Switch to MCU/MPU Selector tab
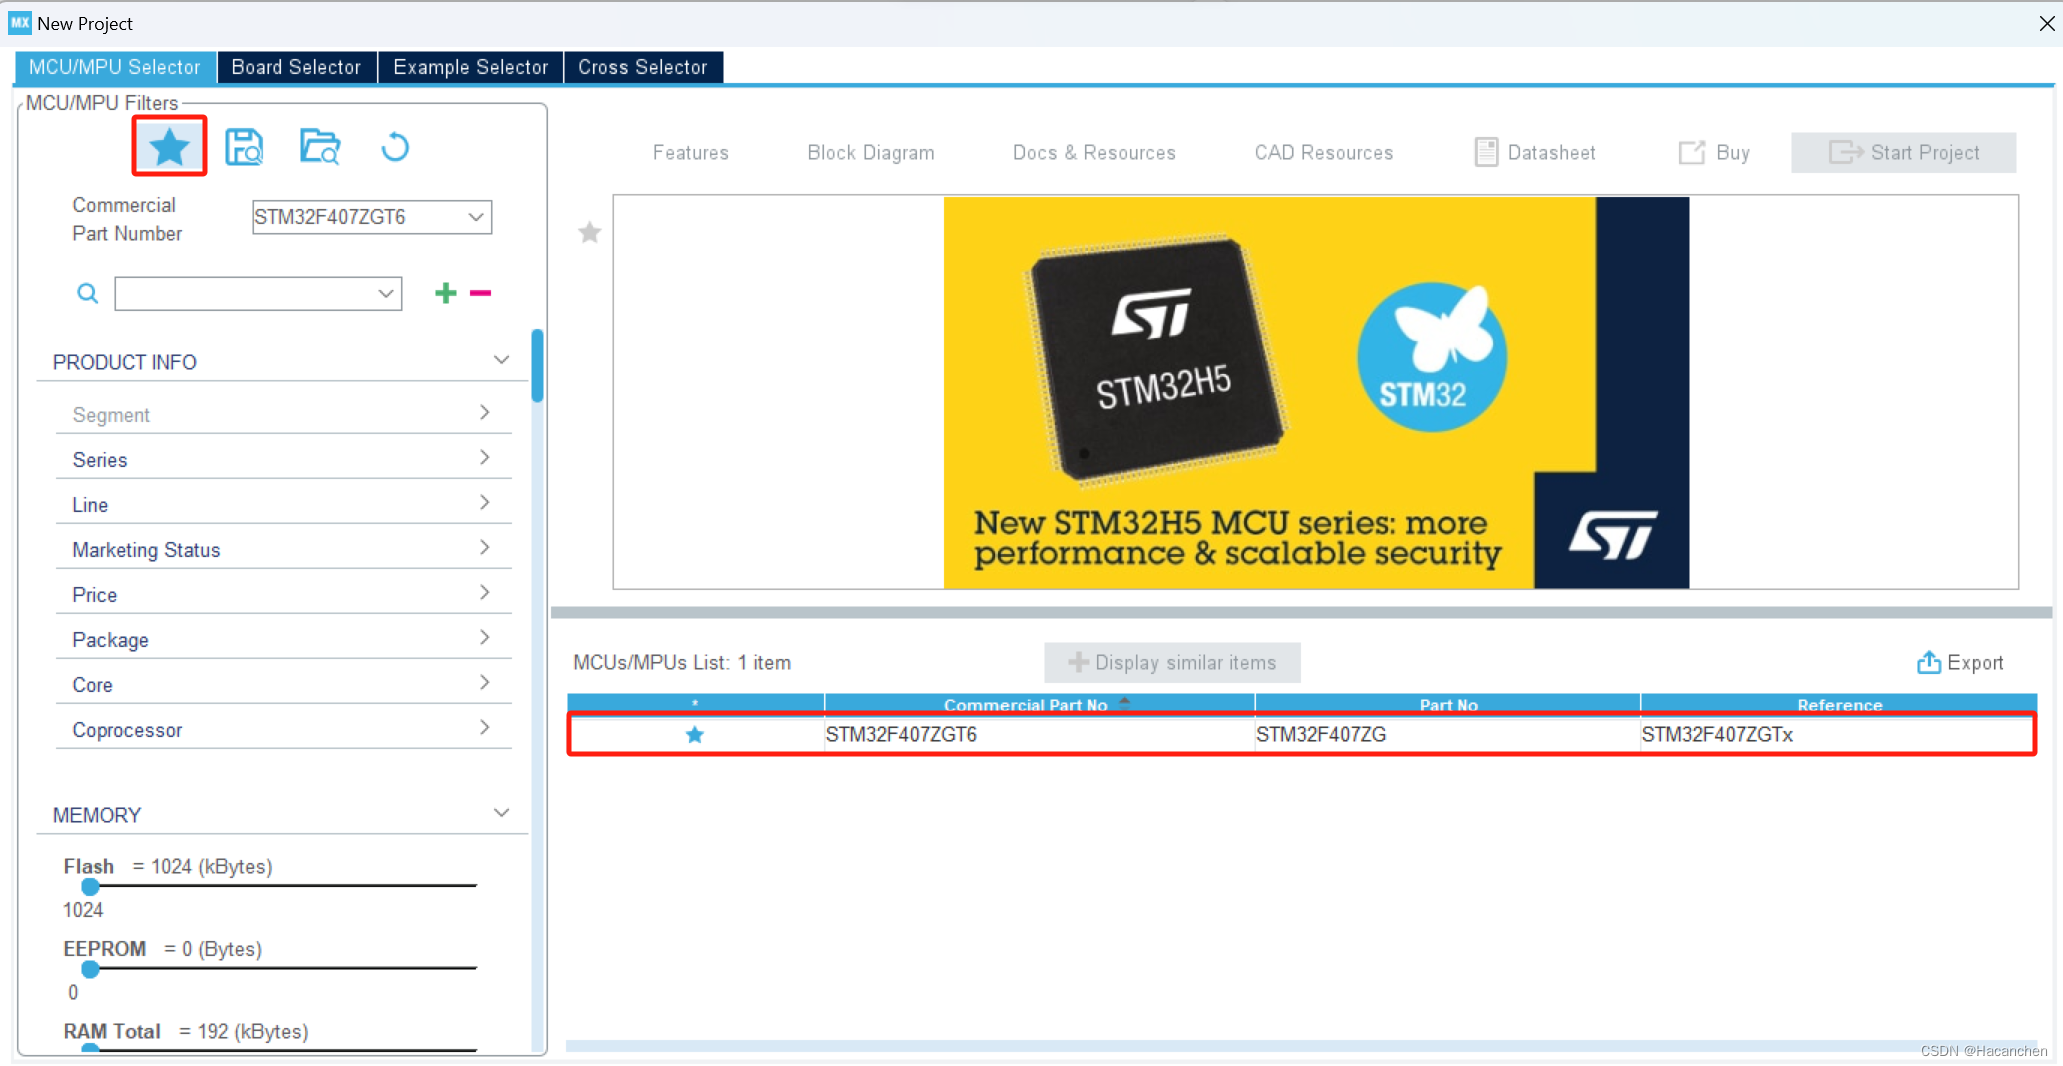2063x1066 pixels. [115, 67]
